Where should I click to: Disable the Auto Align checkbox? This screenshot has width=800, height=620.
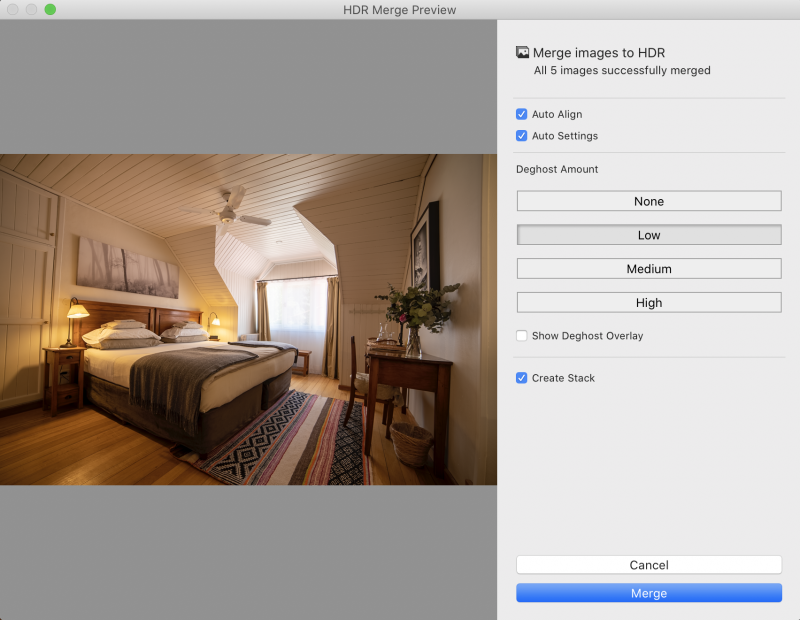[x=522, y=115]
